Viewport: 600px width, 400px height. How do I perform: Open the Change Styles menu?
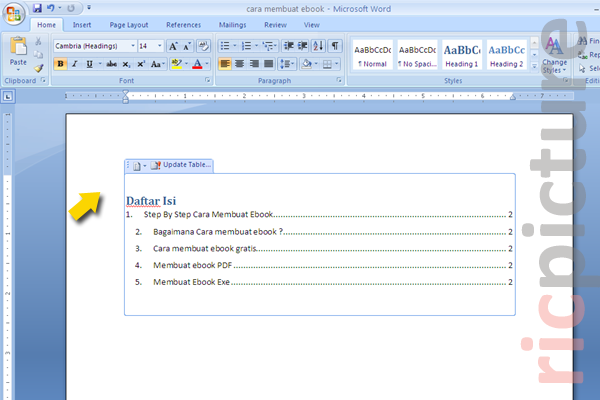554,56
